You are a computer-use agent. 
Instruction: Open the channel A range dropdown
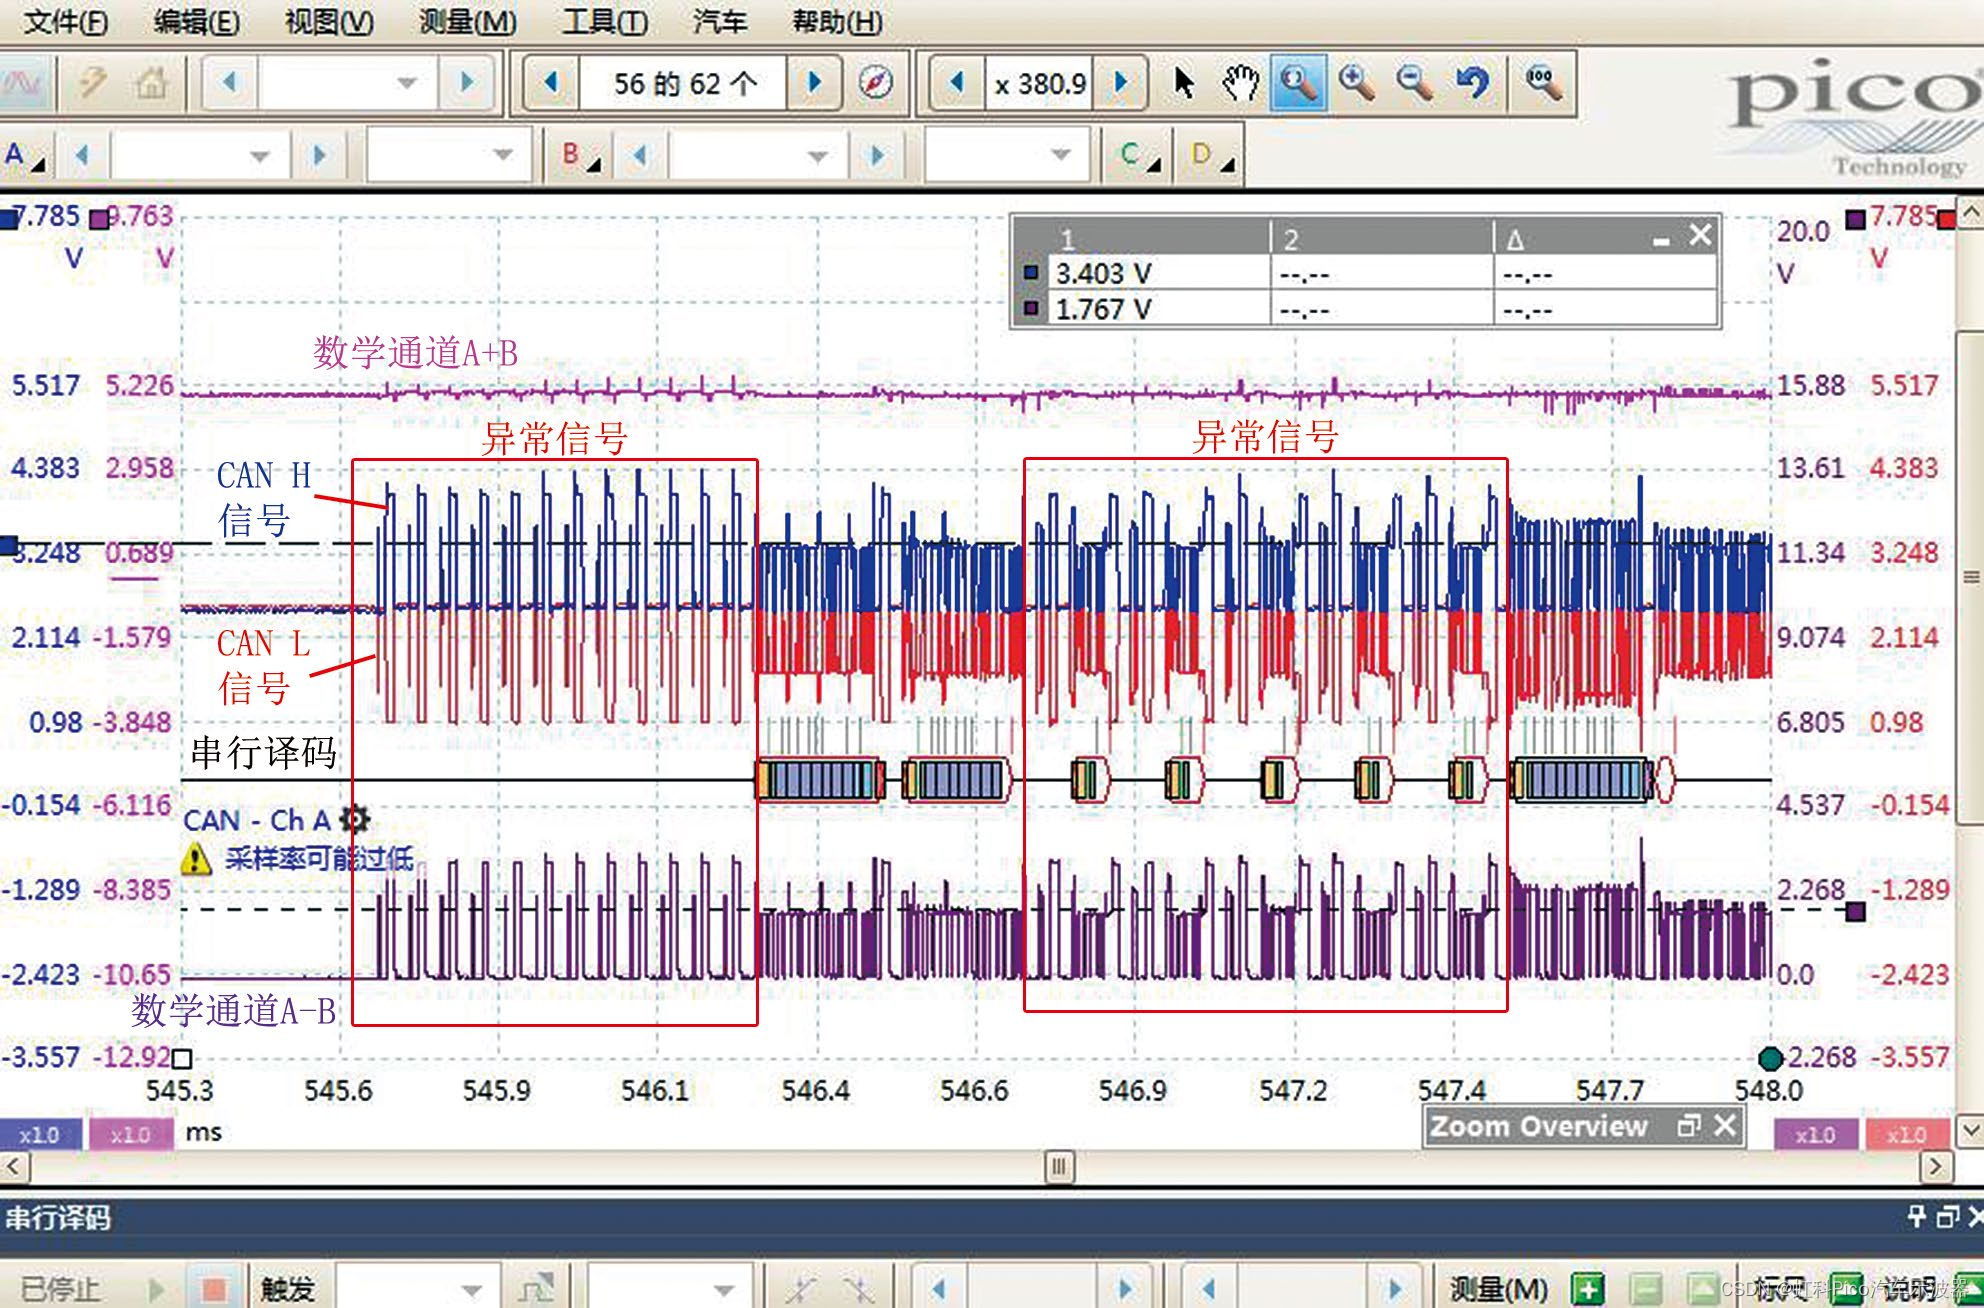coord(259,156)
